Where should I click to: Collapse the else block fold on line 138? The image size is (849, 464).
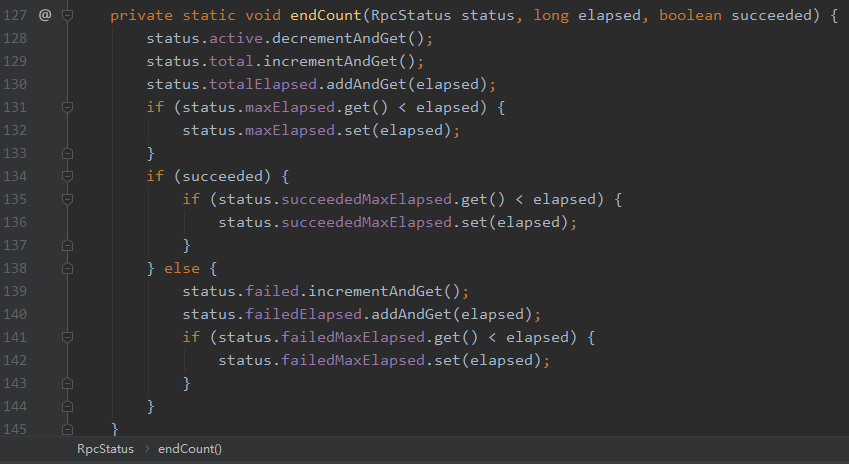67,268
